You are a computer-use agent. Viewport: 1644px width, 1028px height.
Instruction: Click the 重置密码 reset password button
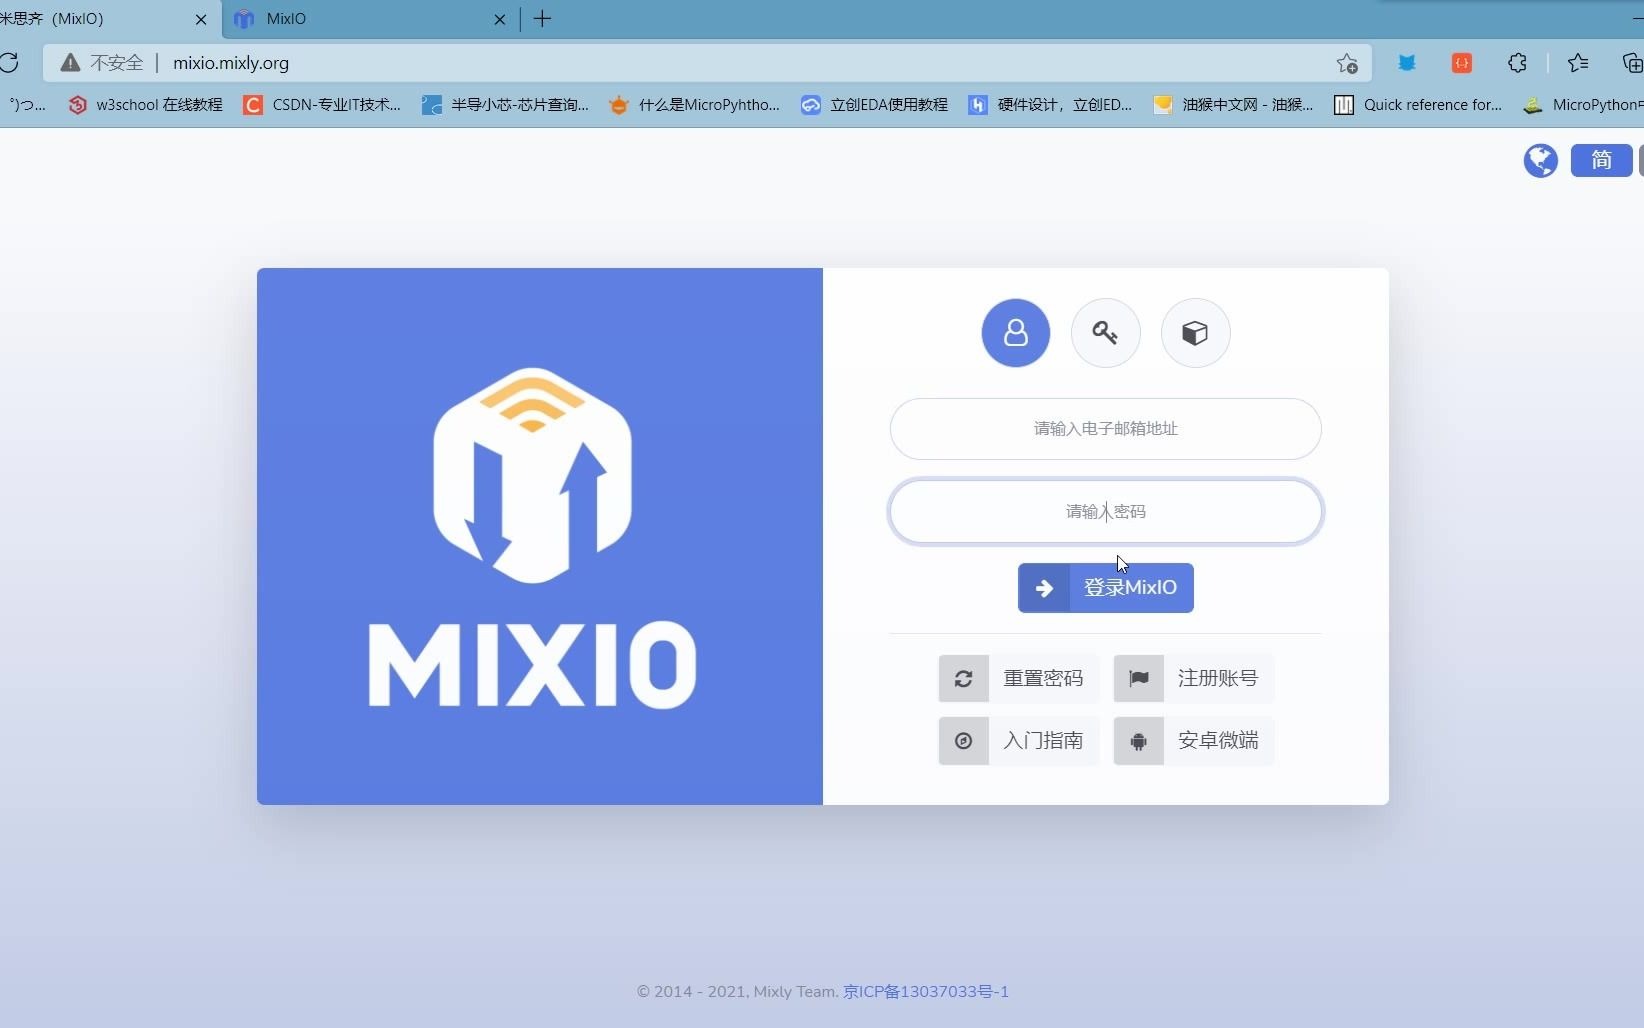(x=1018, y=678)
